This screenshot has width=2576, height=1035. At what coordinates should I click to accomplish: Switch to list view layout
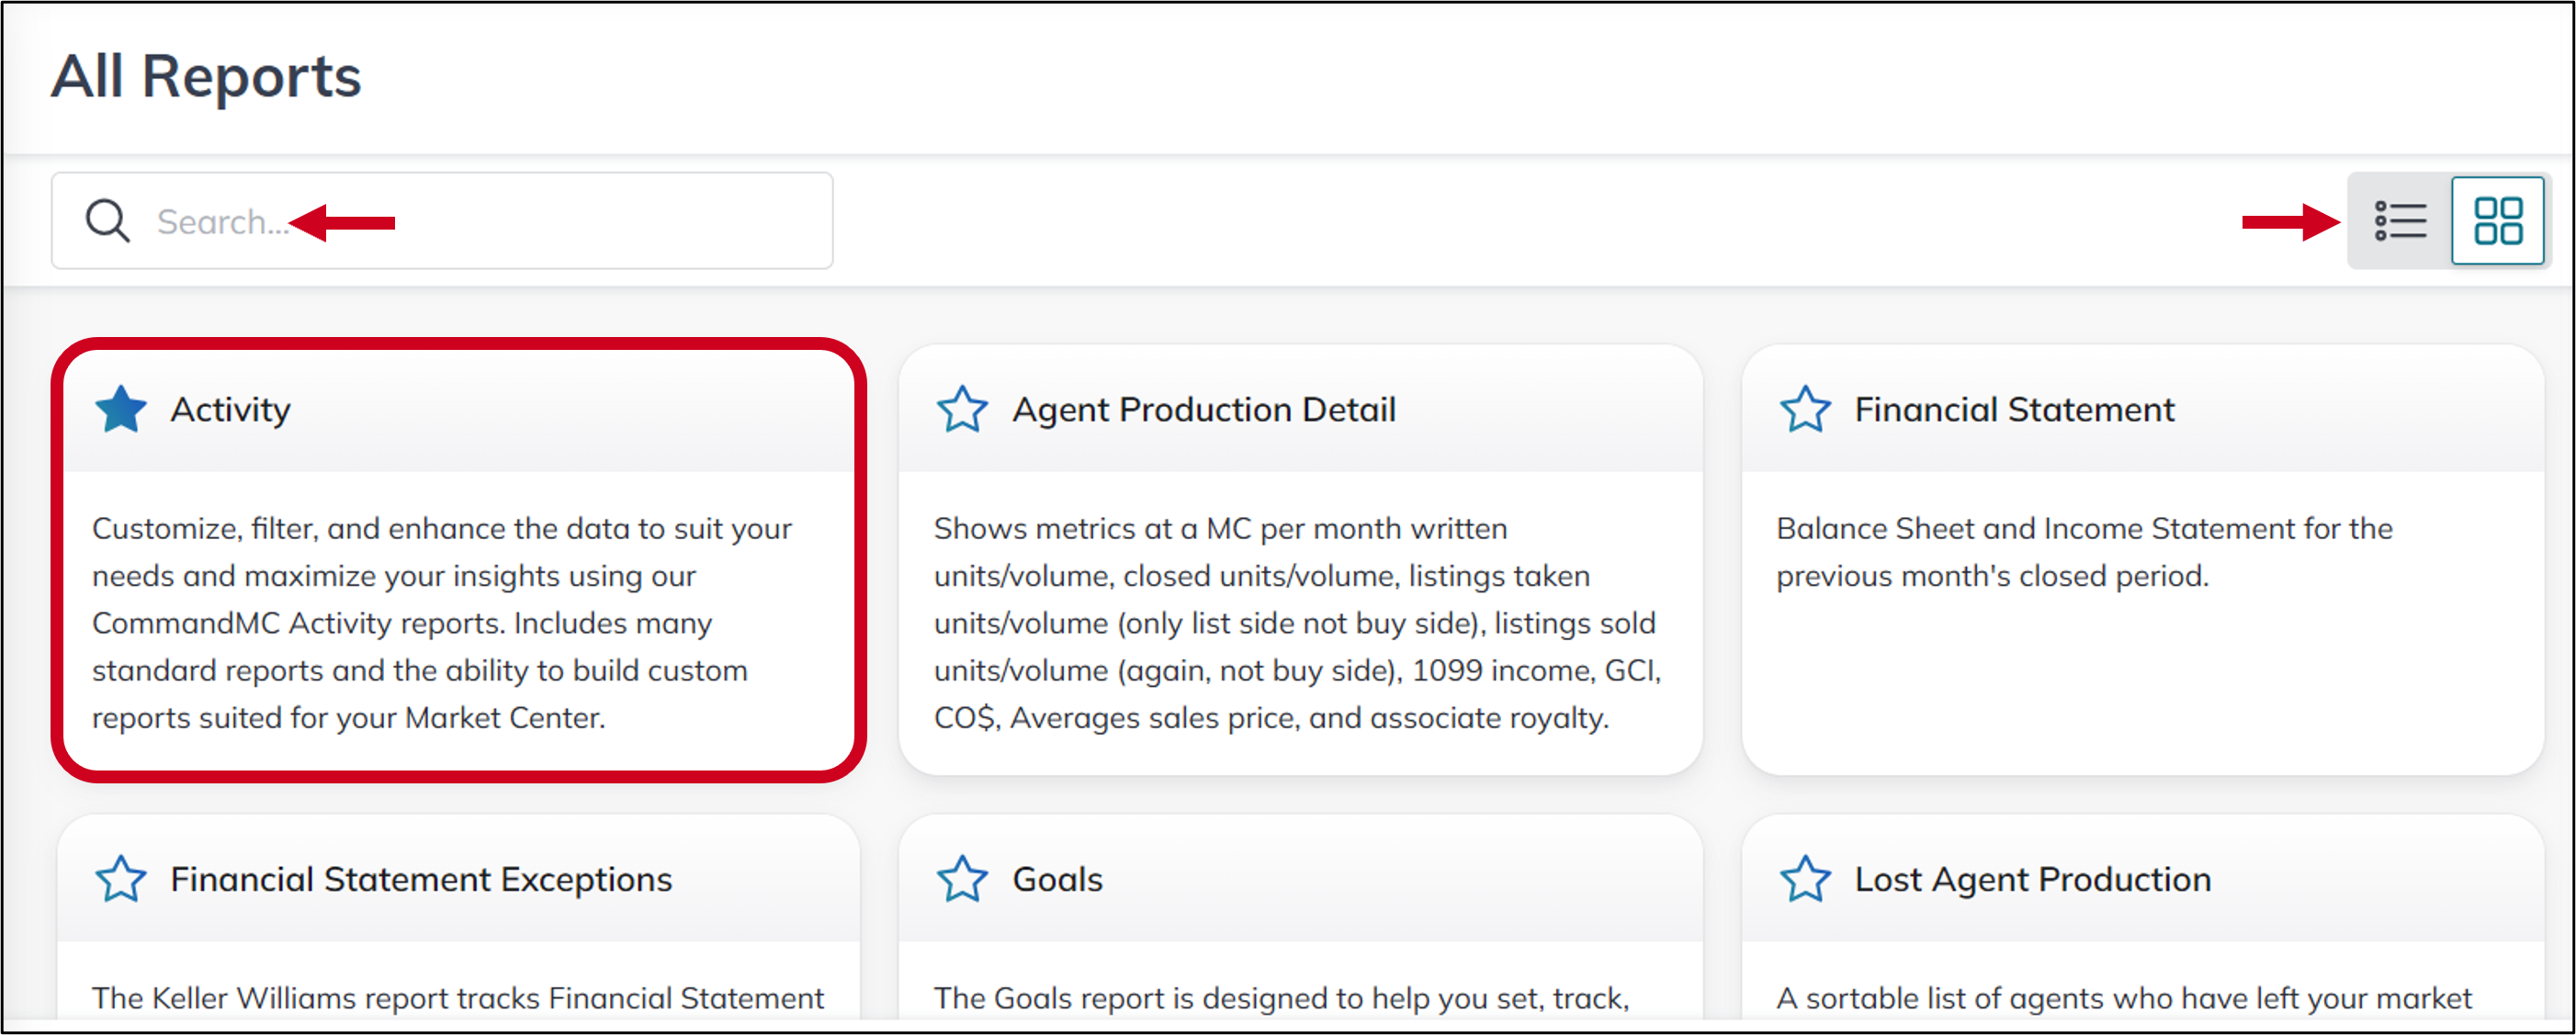[2400, 221]
